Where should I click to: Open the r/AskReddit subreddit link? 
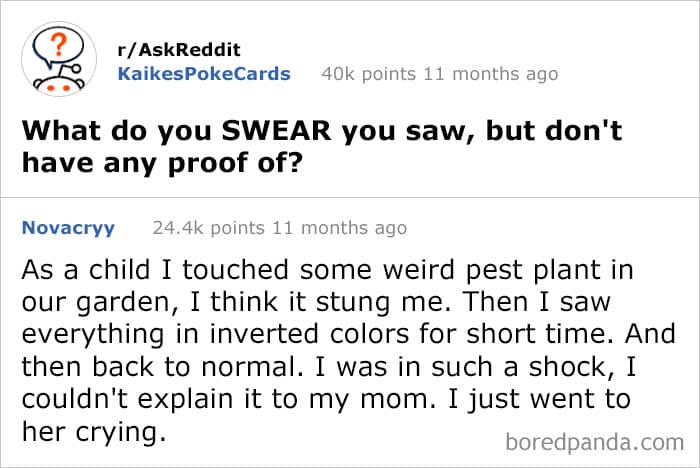[x=178, y=50]
